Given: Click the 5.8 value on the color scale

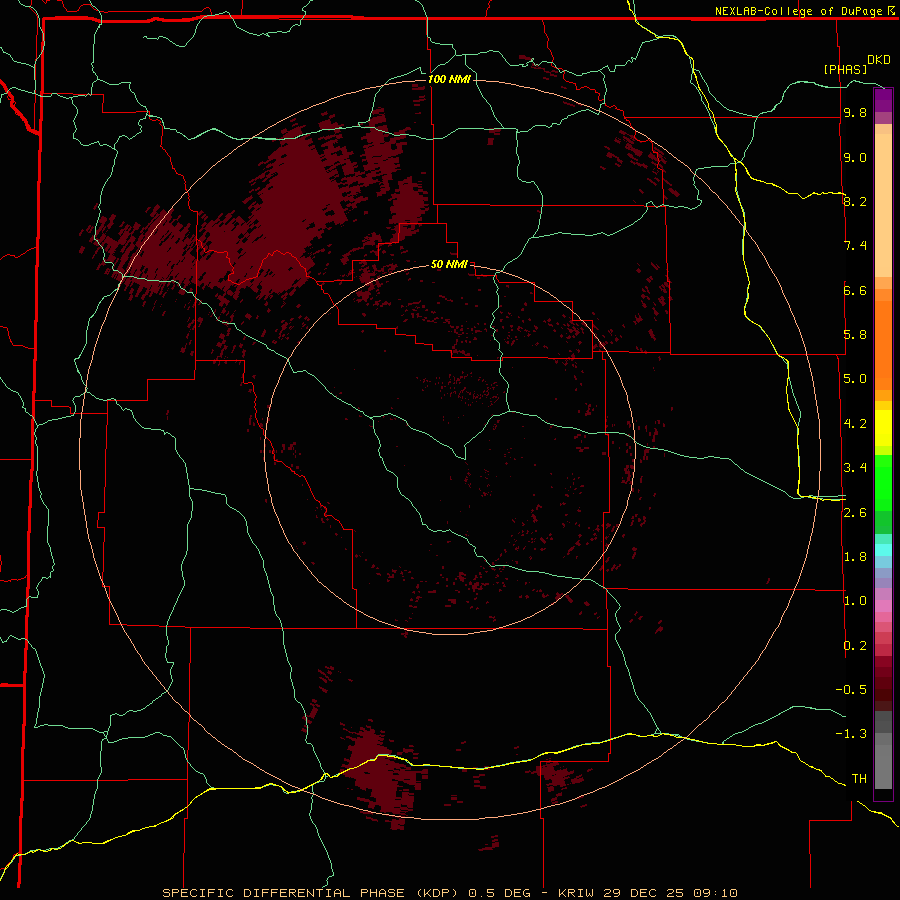Looking at the screenshot, I should point(855,335).
